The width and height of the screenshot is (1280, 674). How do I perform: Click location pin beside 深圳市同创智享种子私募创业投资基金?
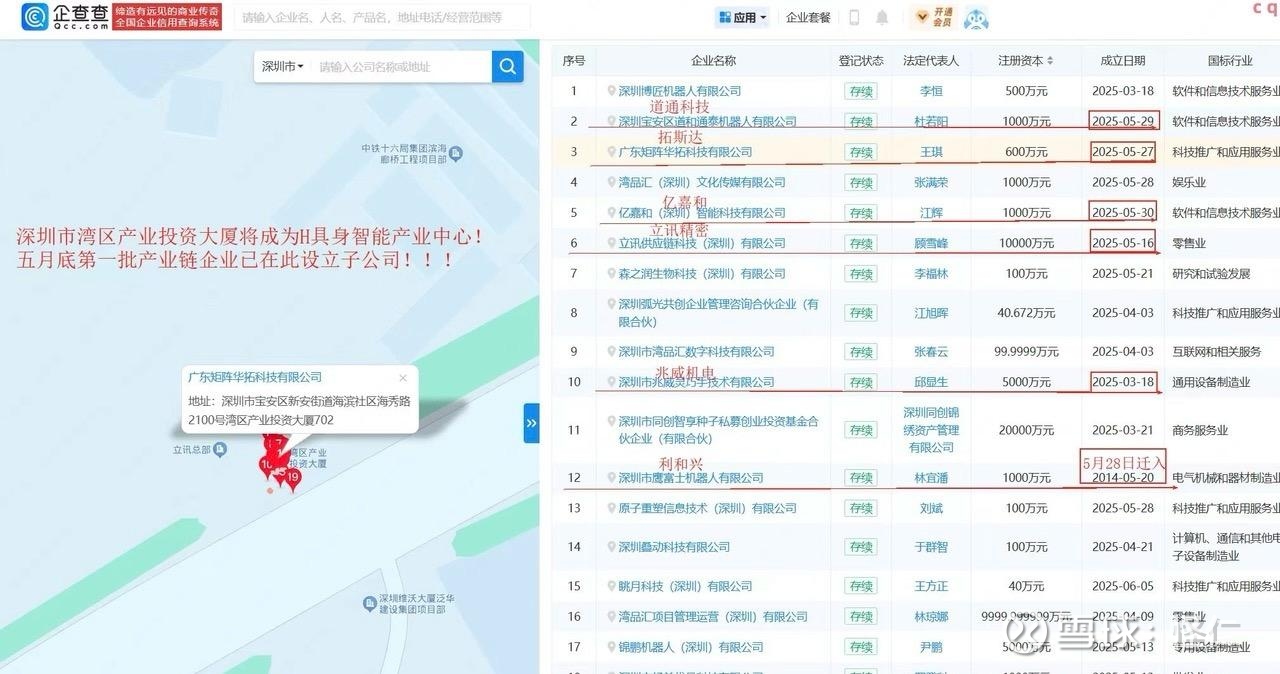pyautogui.click(x=611, y=422)
